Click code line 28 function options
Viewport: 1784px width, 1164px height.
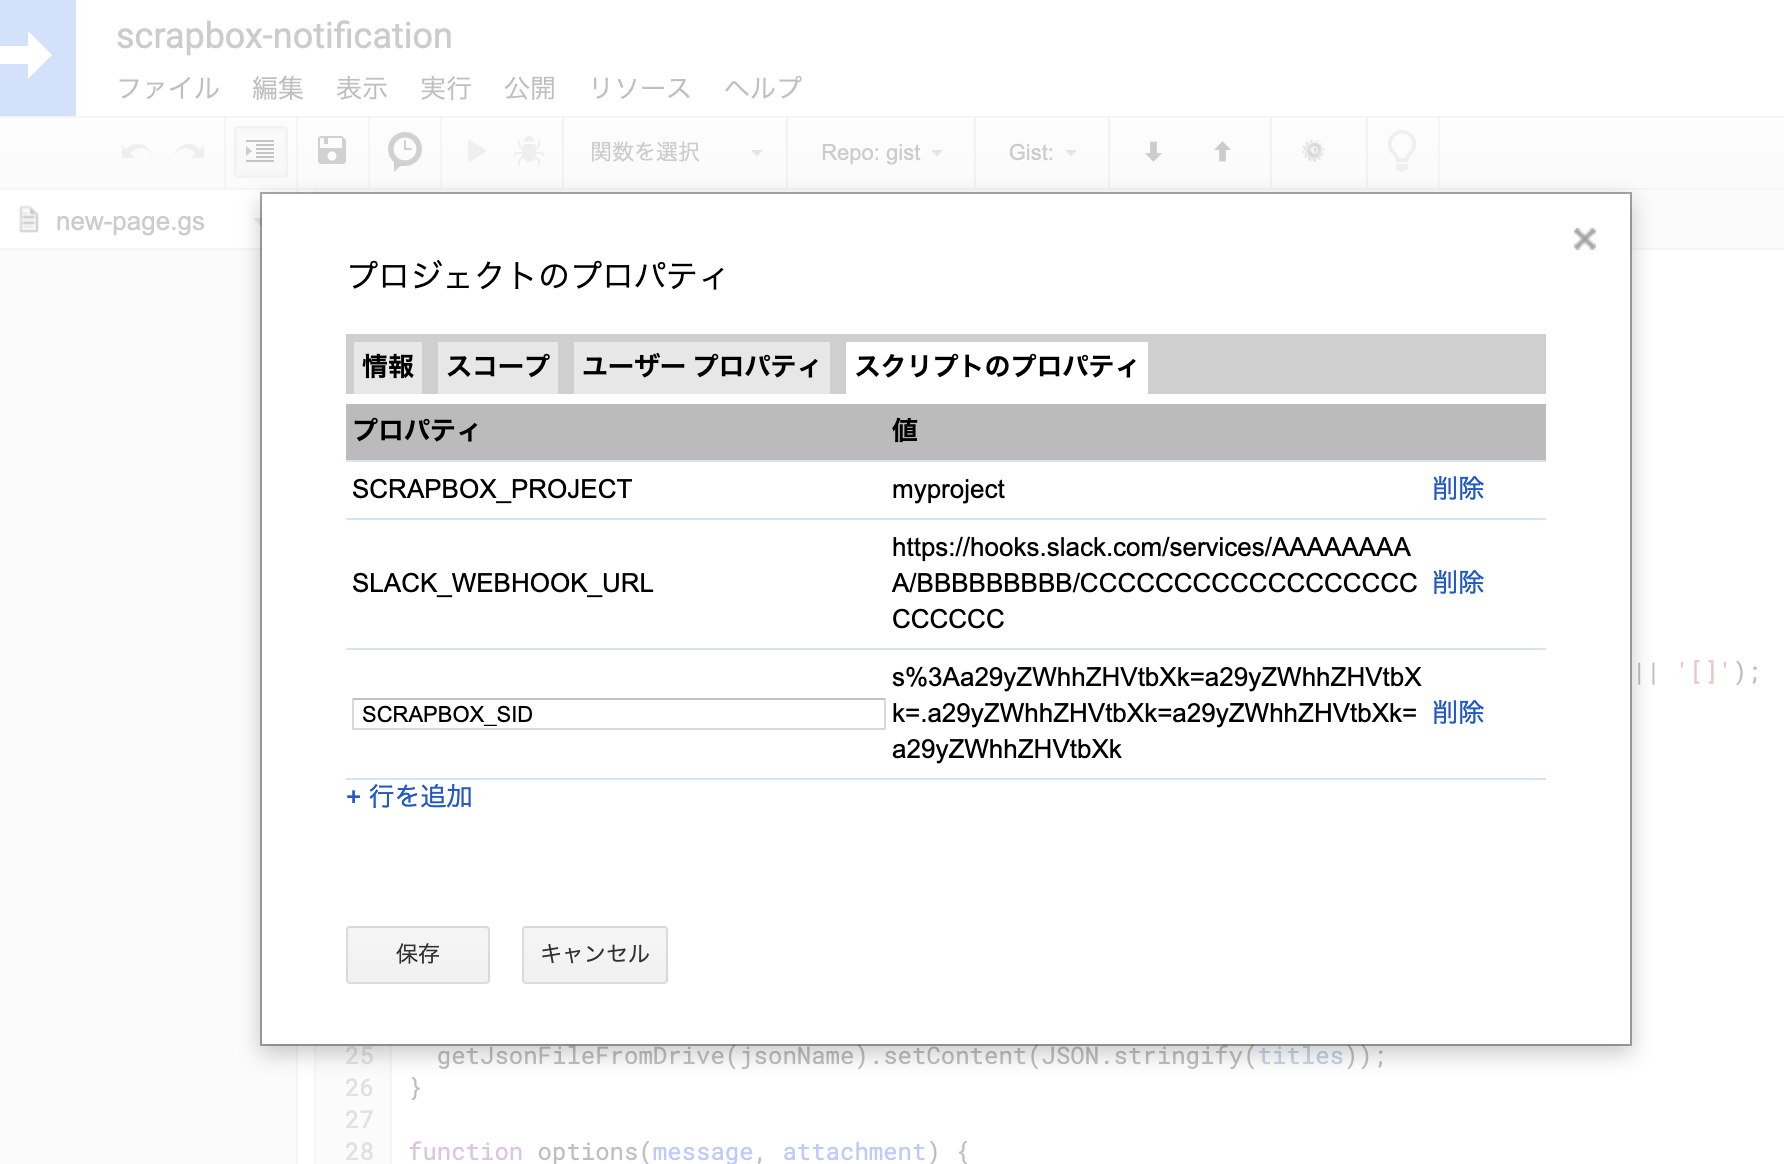click(x=689, y=1151)
